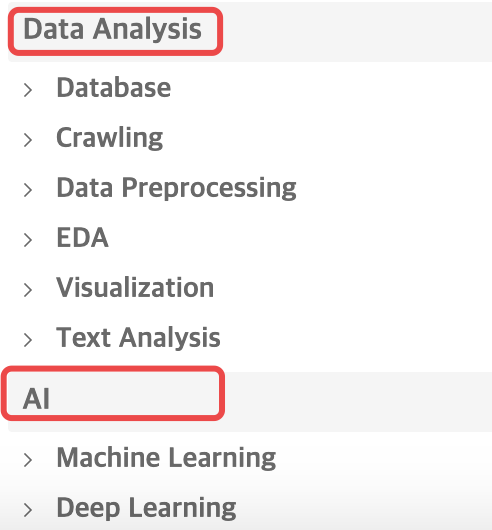Expand the Crawling chevron arrow
The width and height of the screenshot is (492, 530).
pyautogui.click(x=28, y=140)
